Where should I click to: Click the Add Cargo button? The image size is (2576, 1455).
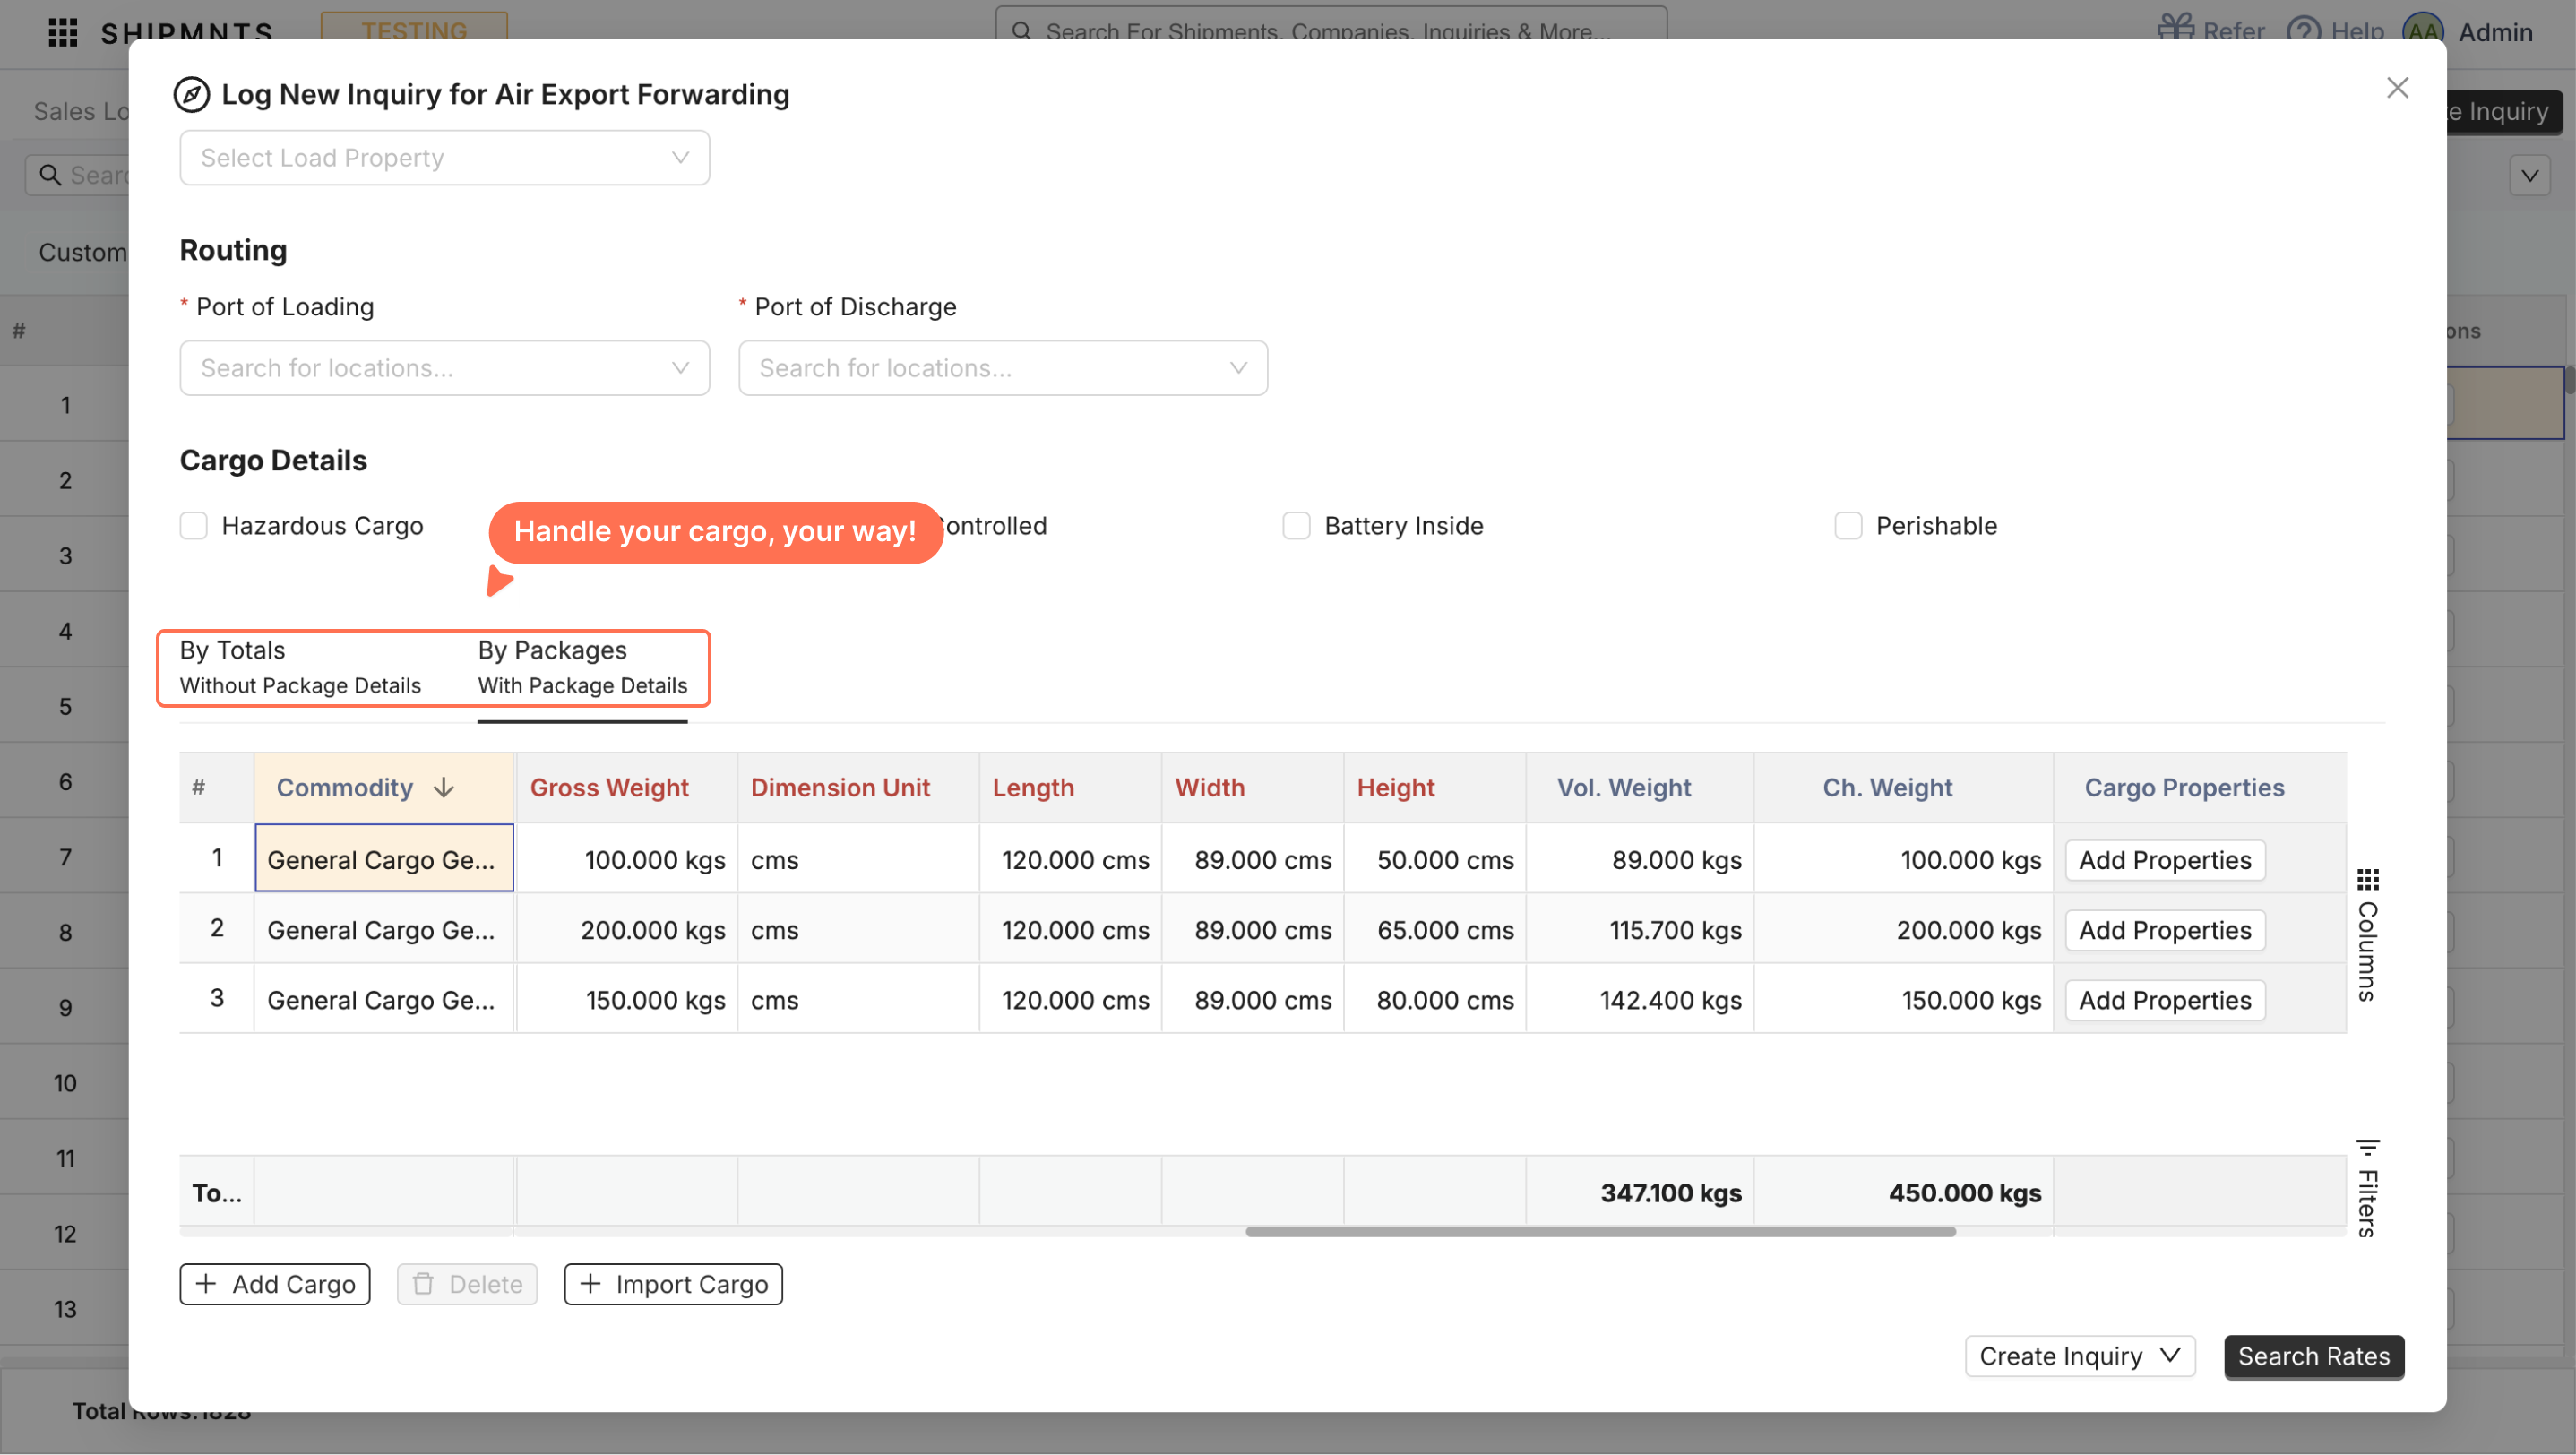pos(275,1285)
